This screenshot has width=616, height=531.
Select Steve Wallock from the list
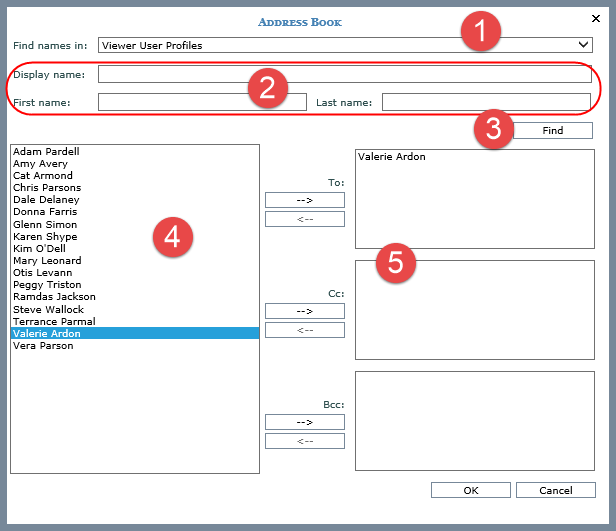coord(48,310)
